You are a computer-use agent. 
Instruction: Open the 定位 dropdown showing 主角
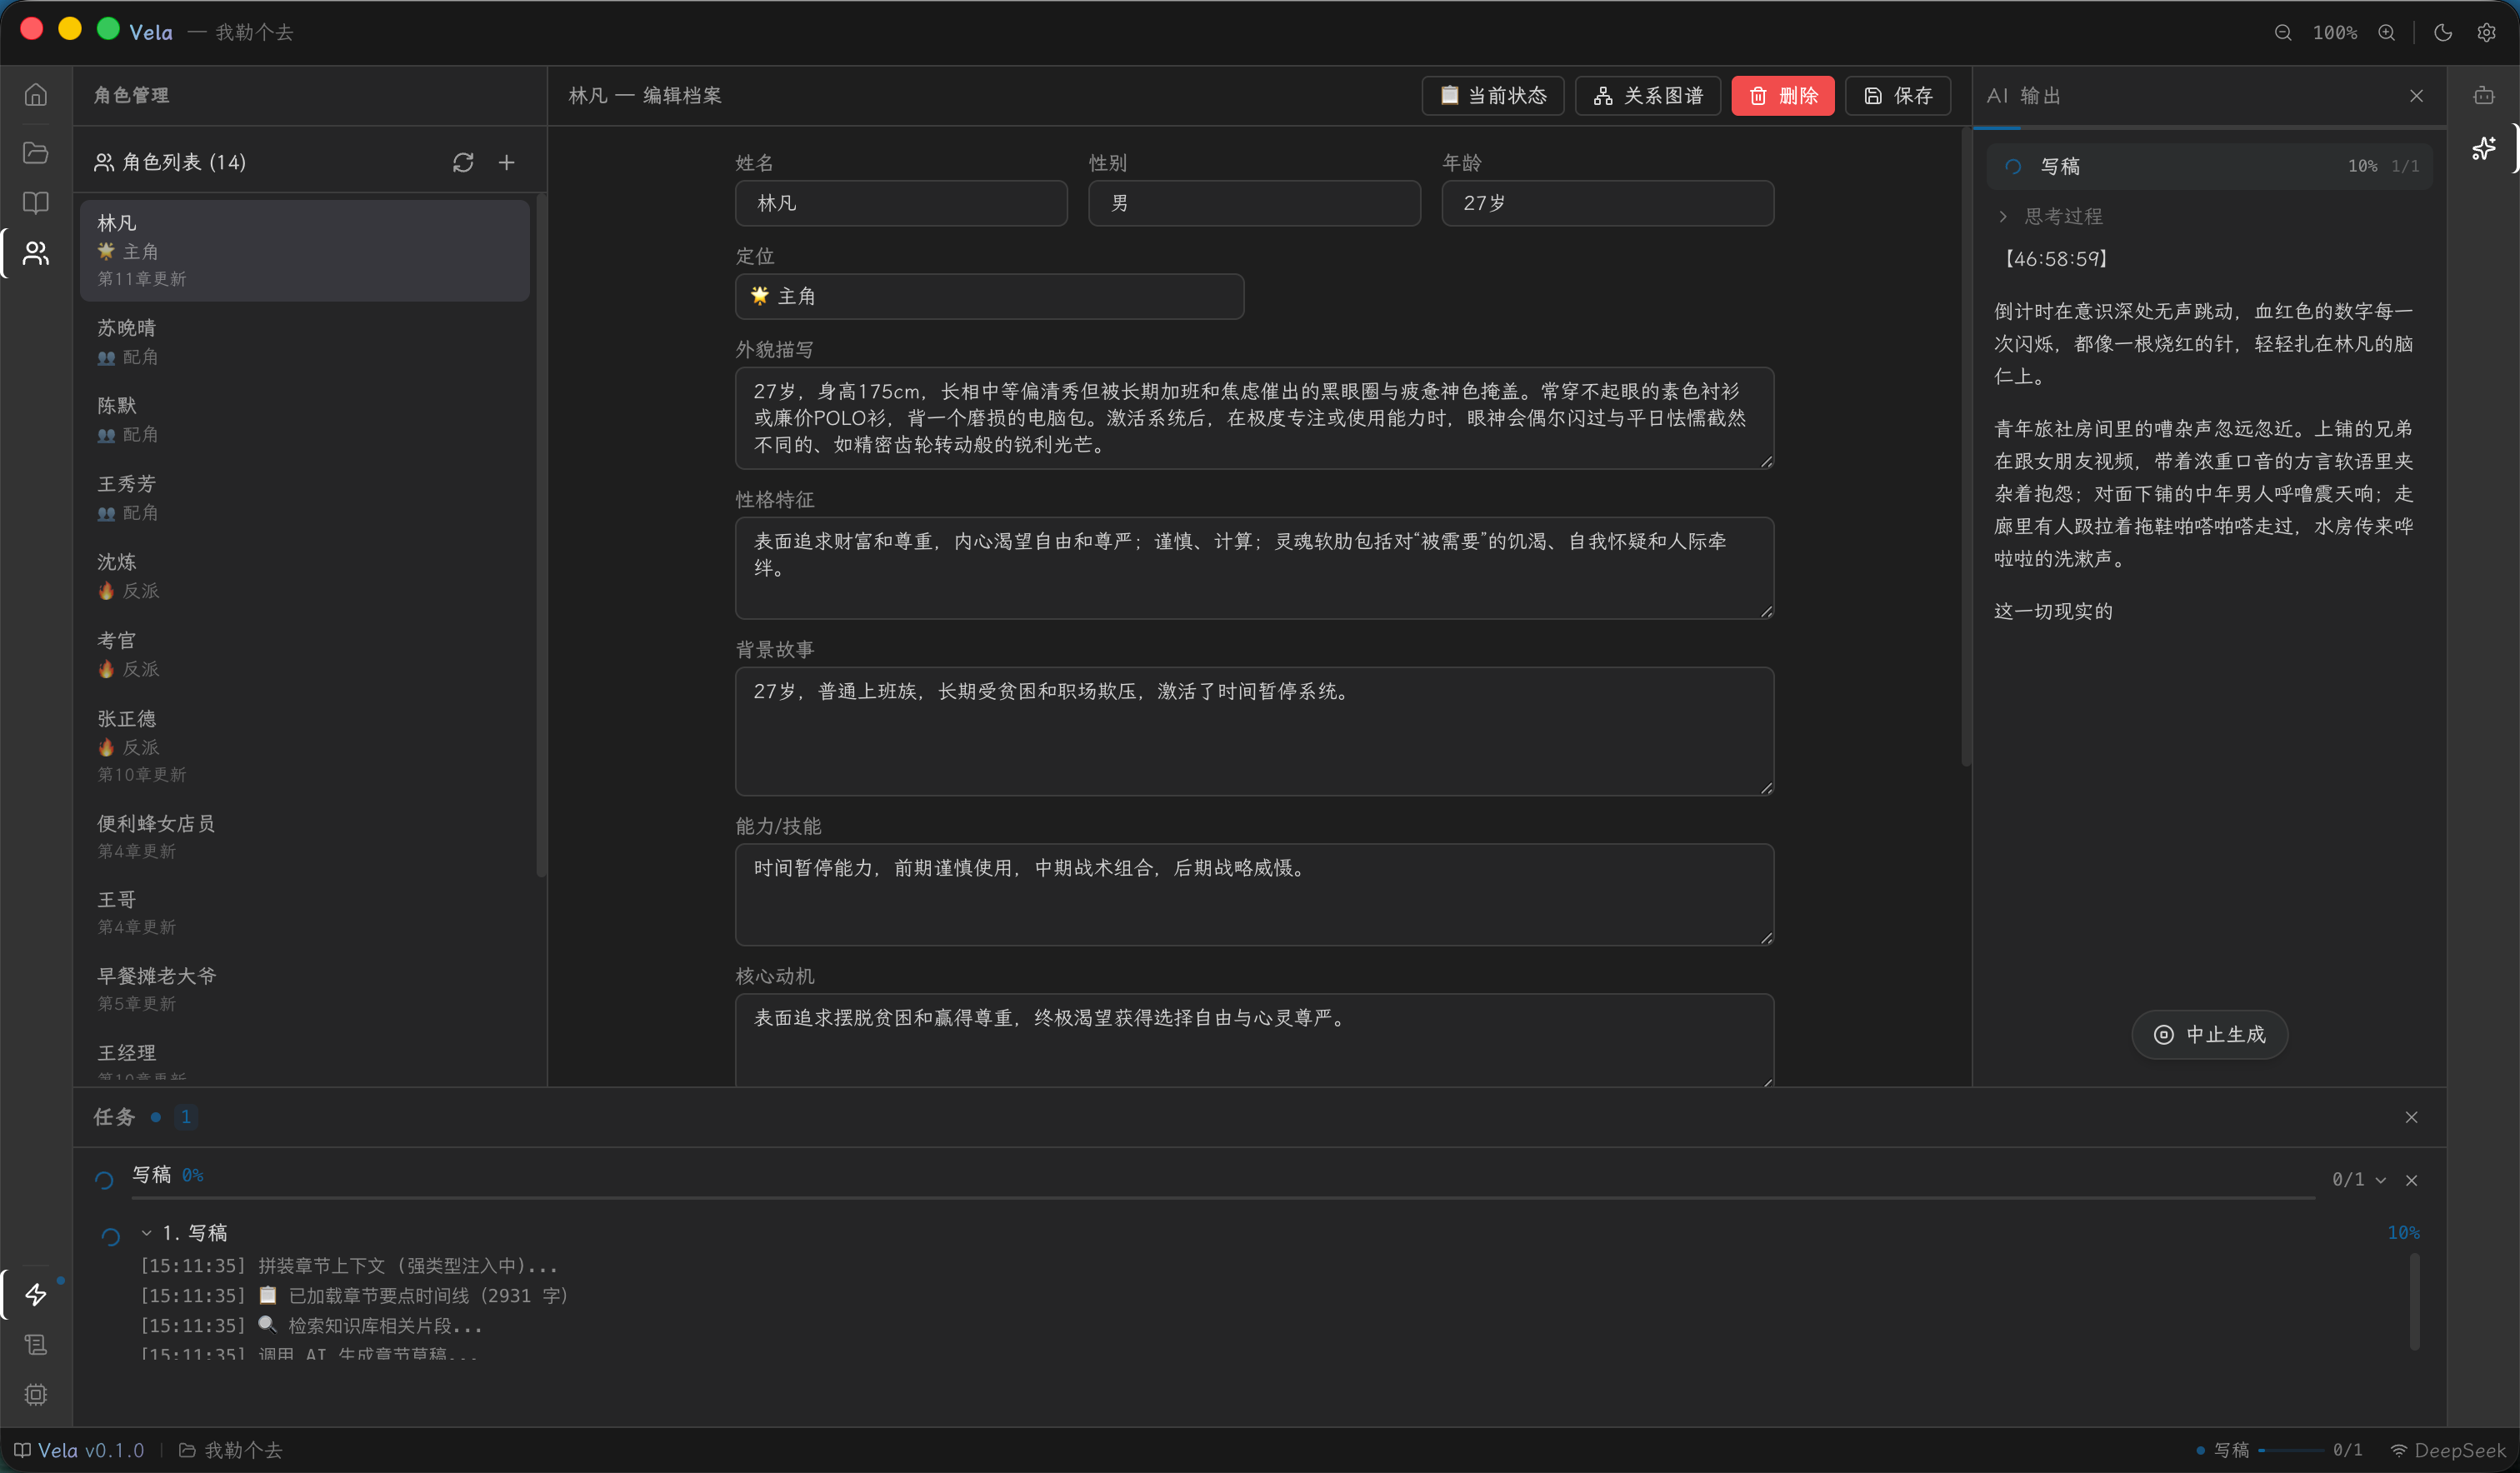pos(988,296)
